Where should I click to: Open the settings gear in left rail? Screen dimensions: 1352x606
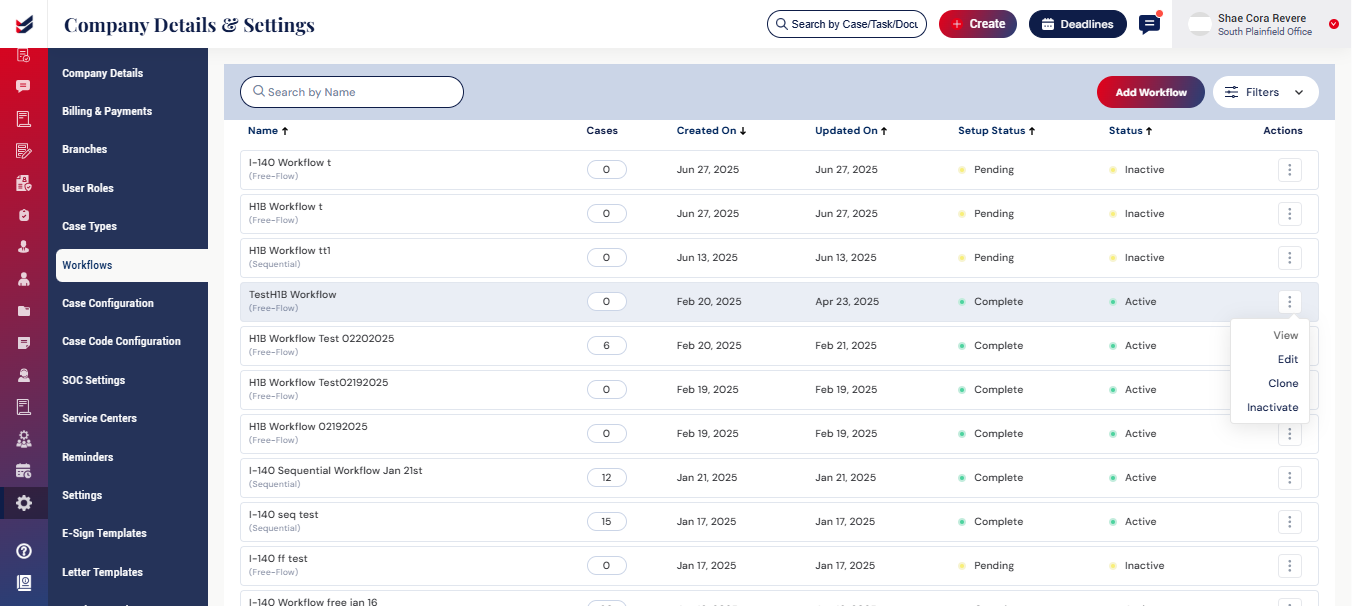pyautogui.click(x=23, y=503)
